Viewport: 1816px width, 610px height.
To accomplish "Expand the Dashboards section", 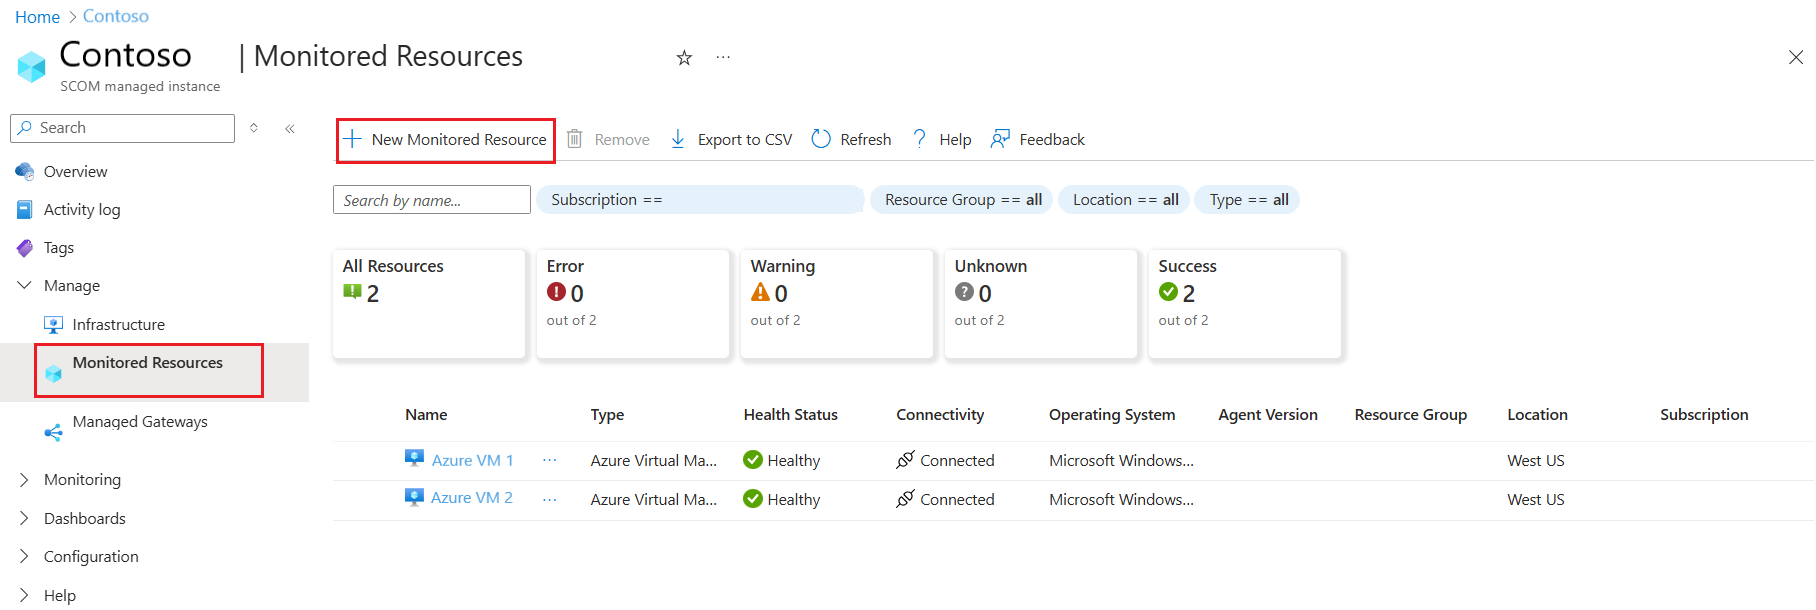I will 25,519.
